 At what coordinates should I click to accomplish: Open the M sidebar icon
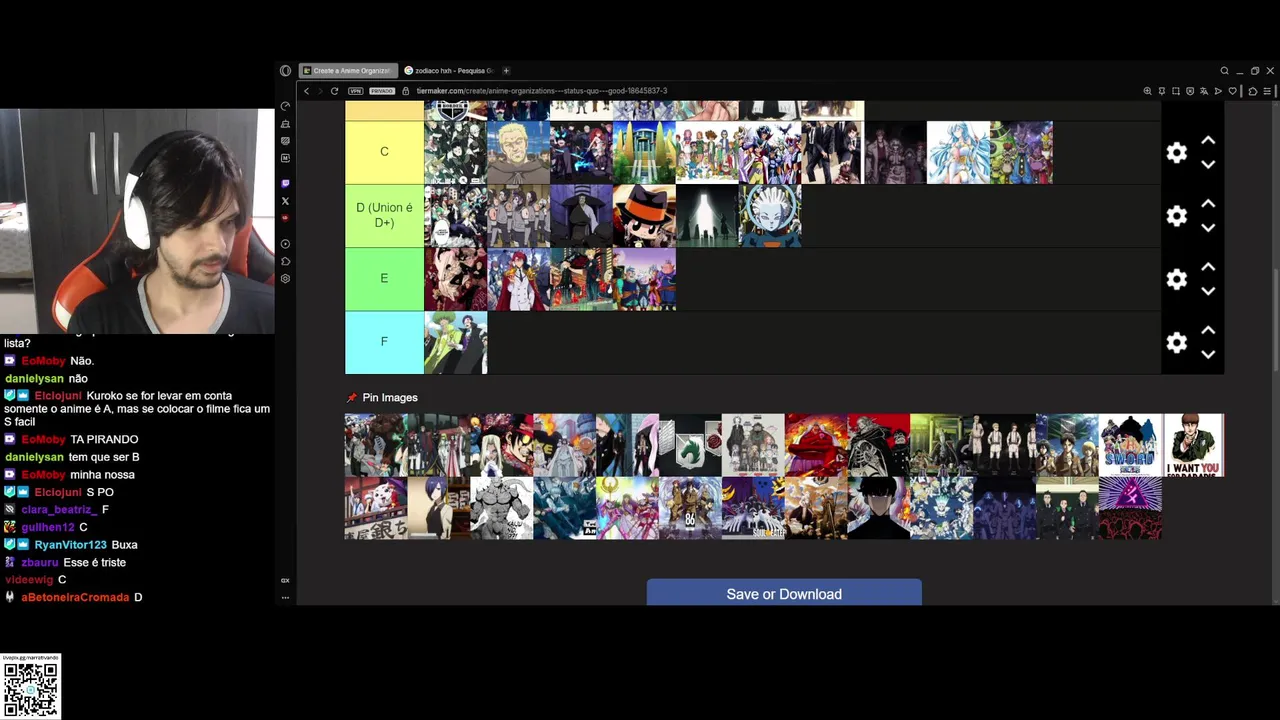tap(285, 158)
